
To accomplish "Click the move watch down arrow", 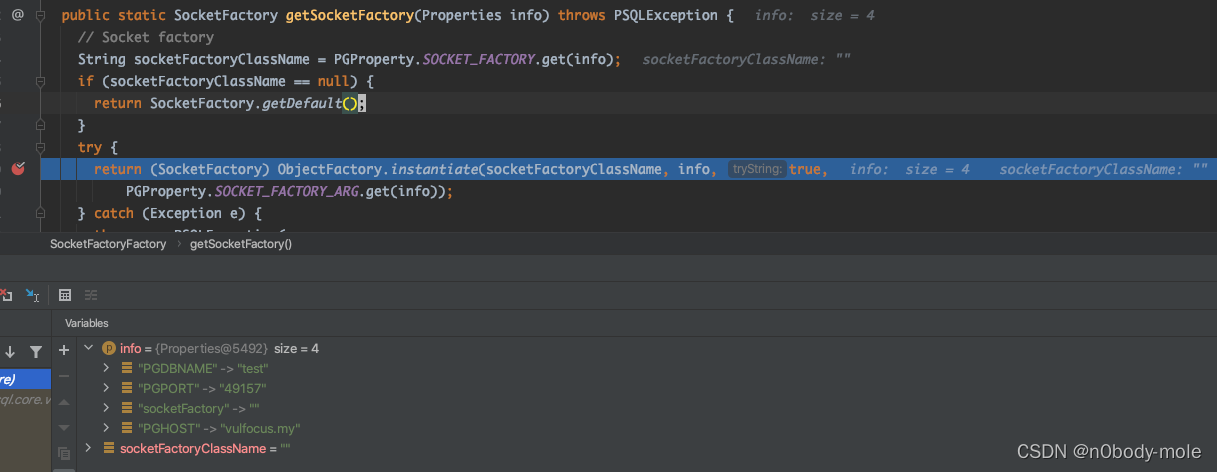I will tap(65, 427).
